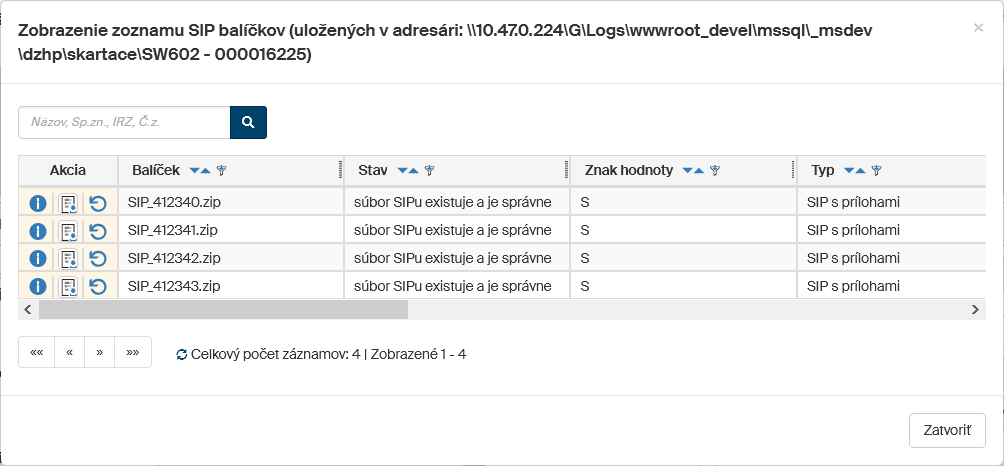Refresh the total record count icon
The image size is (1004, 466).
click(181, 354)
